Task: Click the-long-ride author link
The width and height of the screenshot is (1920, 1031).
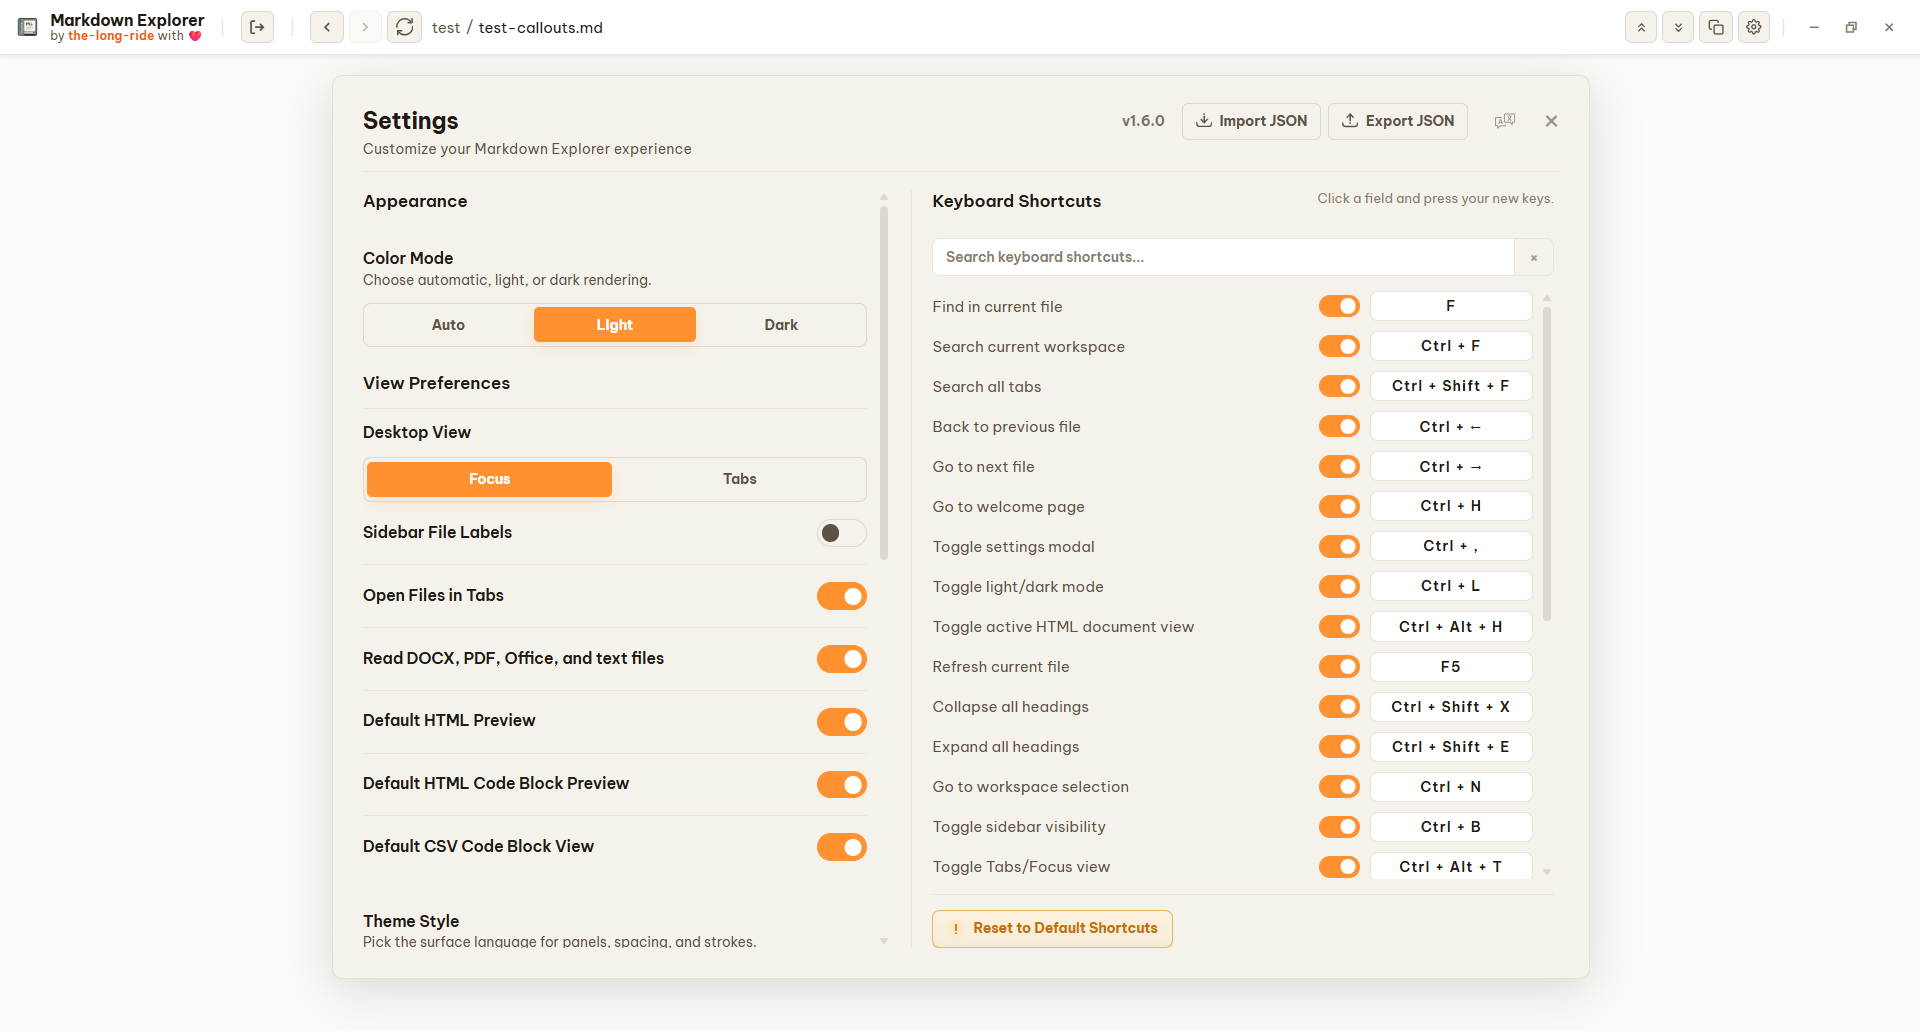Action: point(111,36)
